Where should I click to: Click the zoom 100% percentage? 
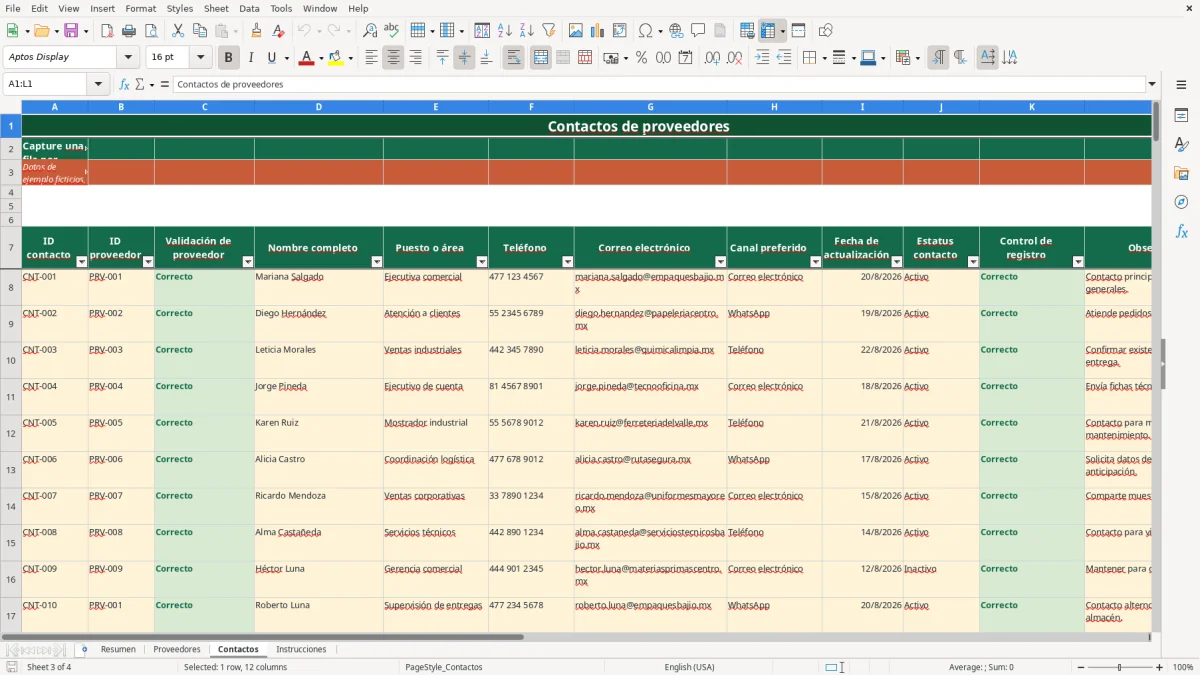pyautogui.click(x=1183, y=667)
